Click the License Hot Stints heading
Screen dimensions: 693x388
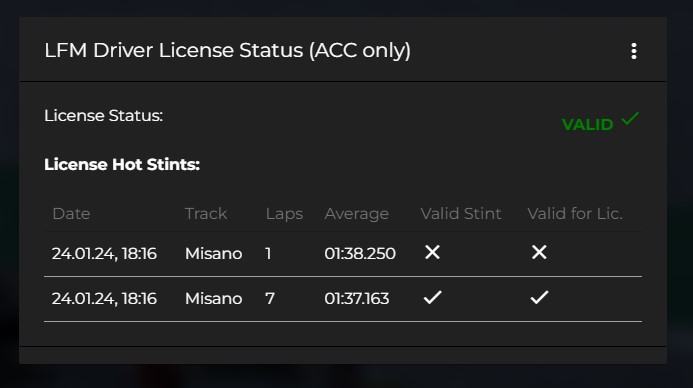coord(122,164)
